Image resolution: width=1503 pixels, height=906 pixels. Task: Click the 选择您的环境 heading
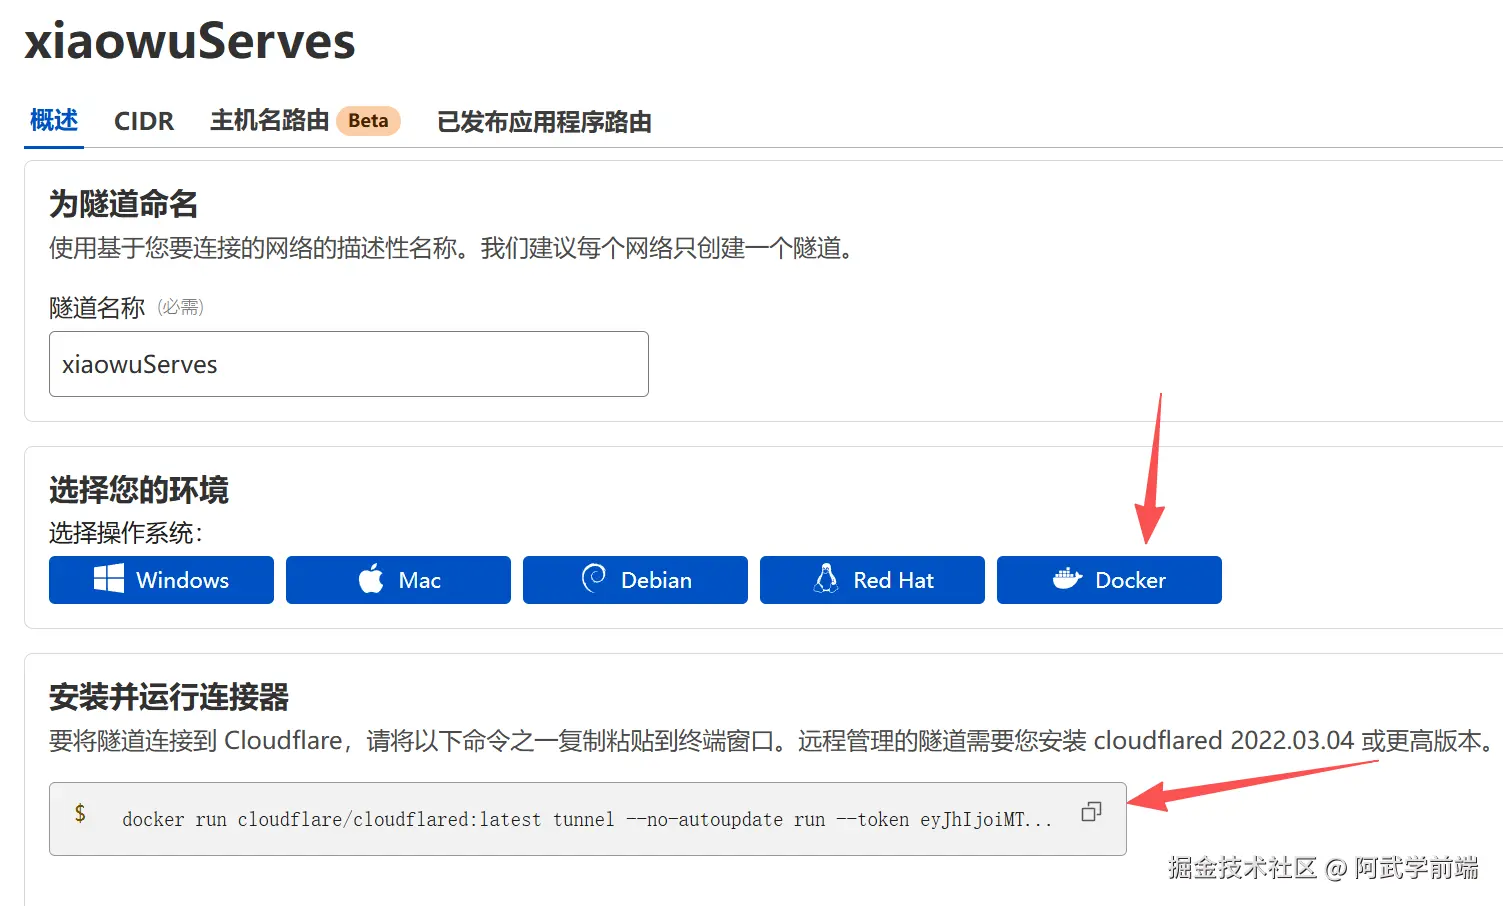pyautogui.click(x=139, y=490)
